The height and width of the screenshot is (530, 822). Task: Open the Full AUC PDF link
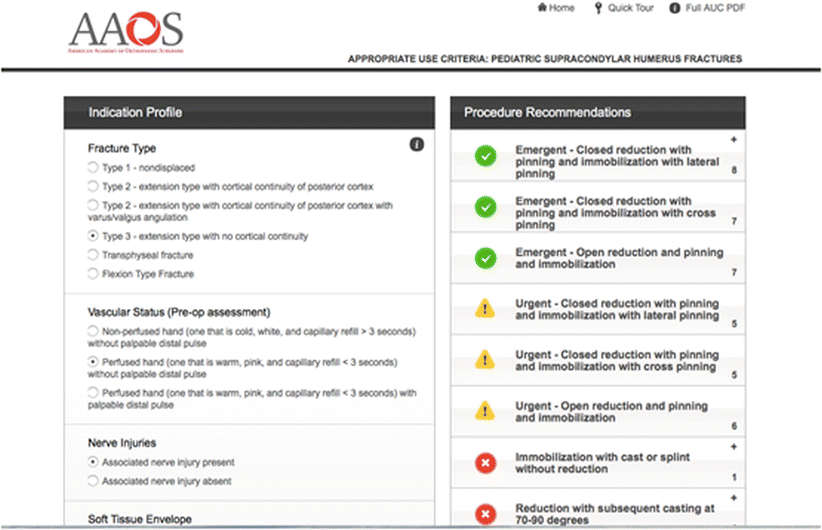pos(708,8)
